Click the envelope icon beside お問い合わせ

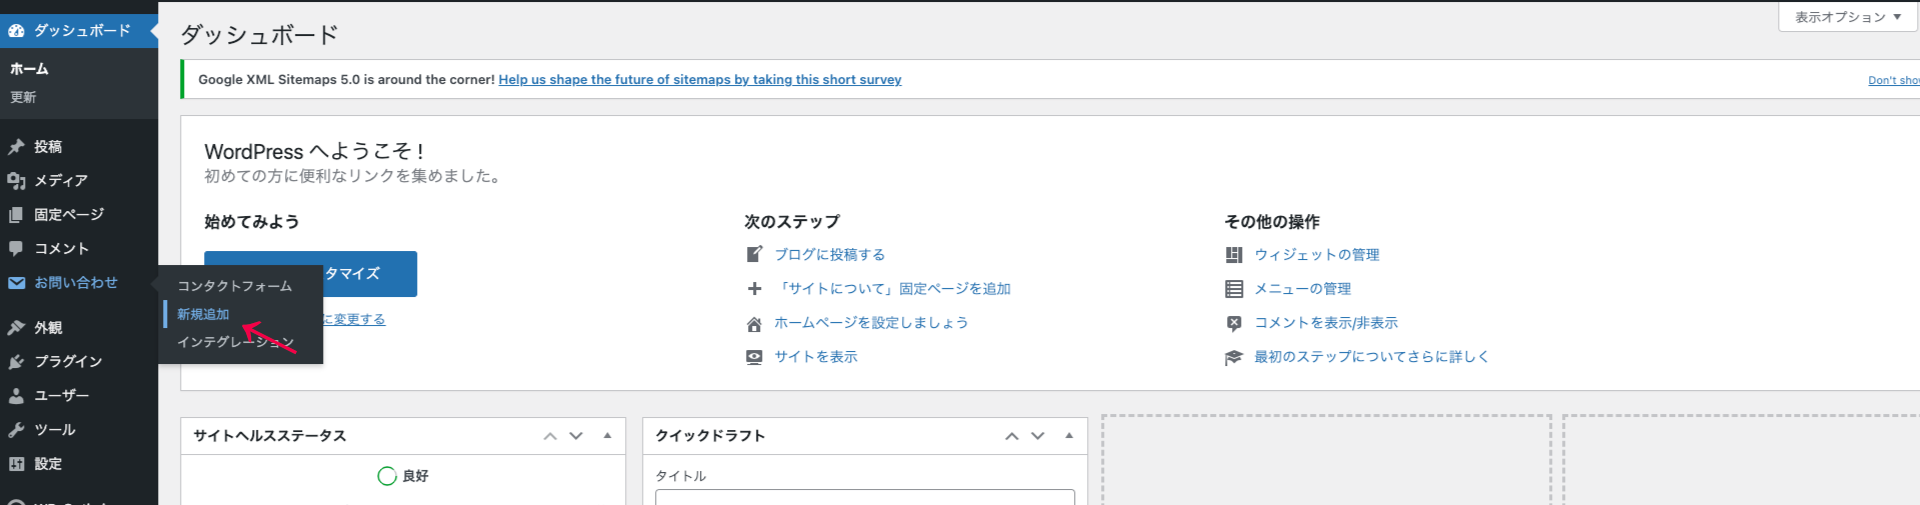tap(16, 283)
